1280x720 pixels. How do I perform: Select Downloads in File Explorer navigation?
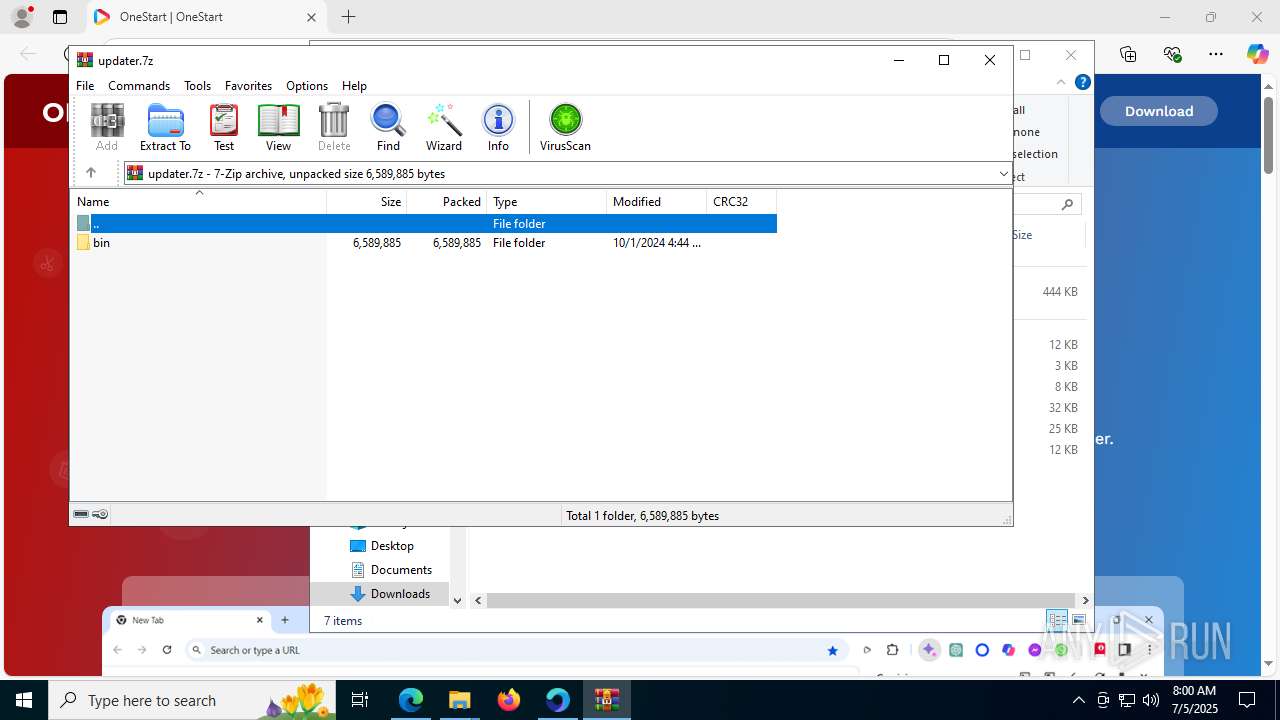click(390, 594)
